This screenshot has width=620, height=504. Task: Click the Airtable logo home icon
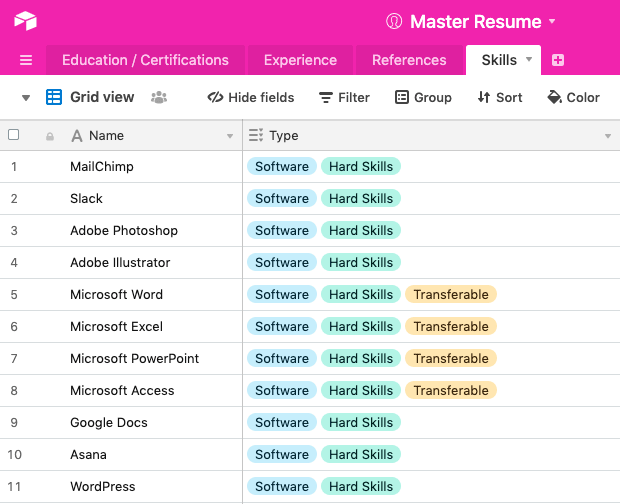pyautogui.click(x=25, y=21)
